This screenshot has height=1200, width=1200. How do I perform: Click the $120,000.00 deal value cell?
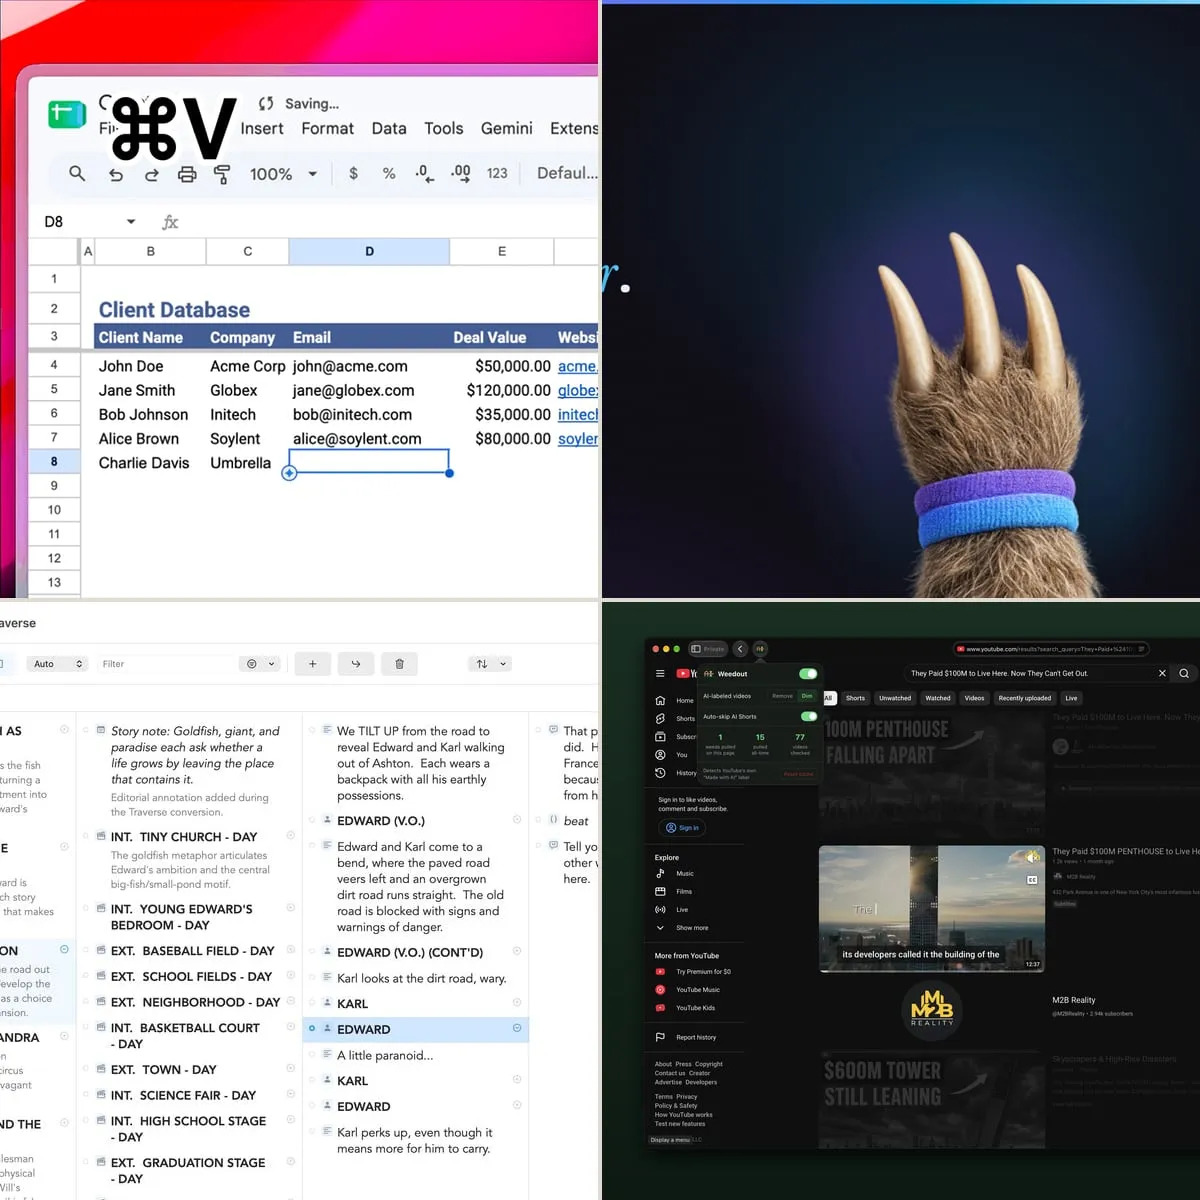501,390
